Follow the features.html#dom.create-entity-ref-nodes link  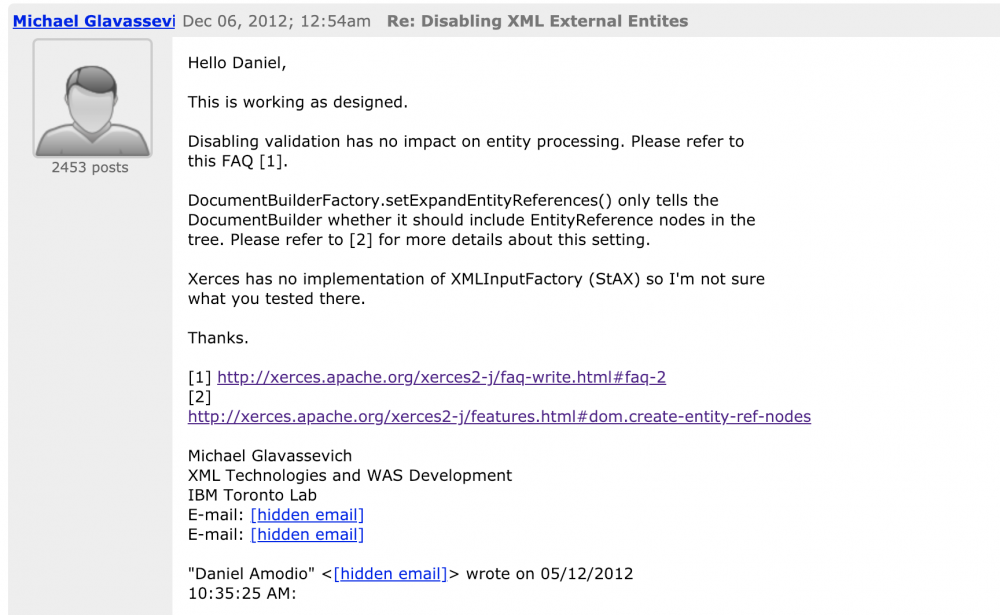pyautogui.click(x=499, y=417)
